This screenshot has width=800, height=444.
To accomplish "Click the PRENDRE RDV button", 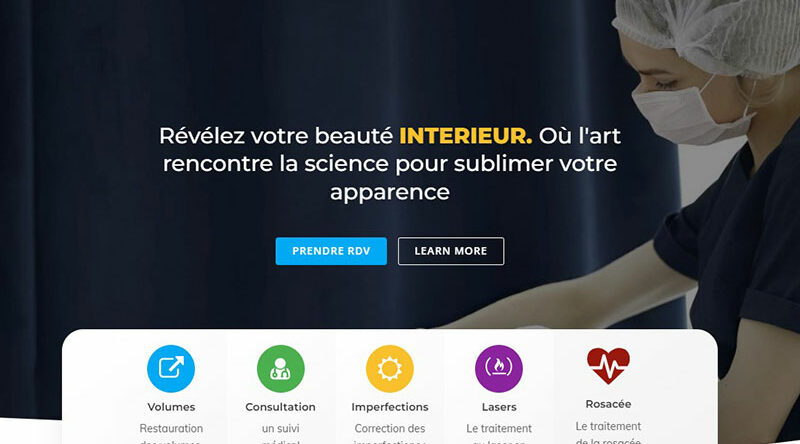I will pos(331,251).
